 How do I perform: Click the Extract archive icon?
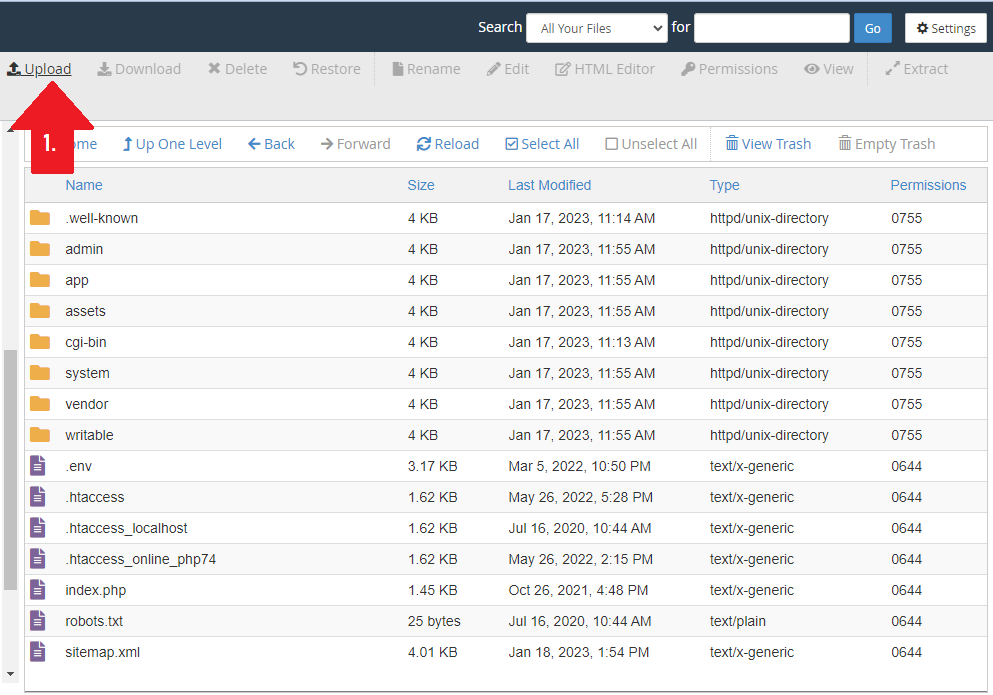point(892,68)
